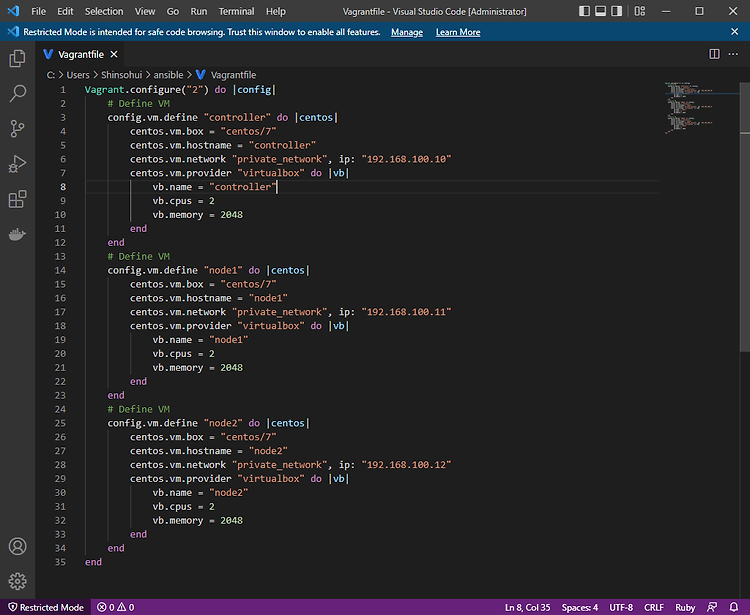The width and height of the screenshot is (750, 615).
Task: Split the editor to the right
Action: [x=714, y=54]
